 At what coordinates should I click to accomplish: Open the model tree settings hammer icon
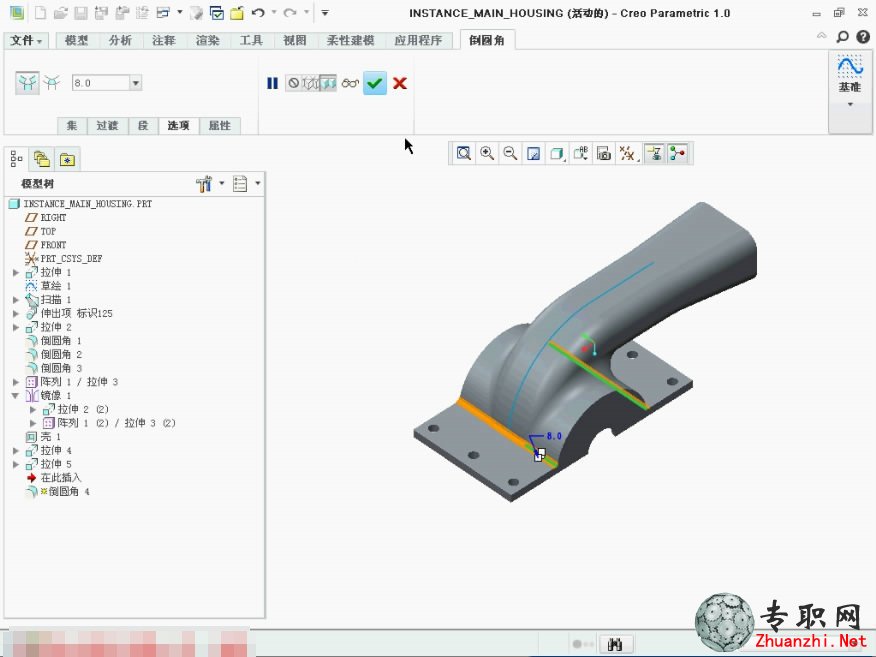click(204, 184)
